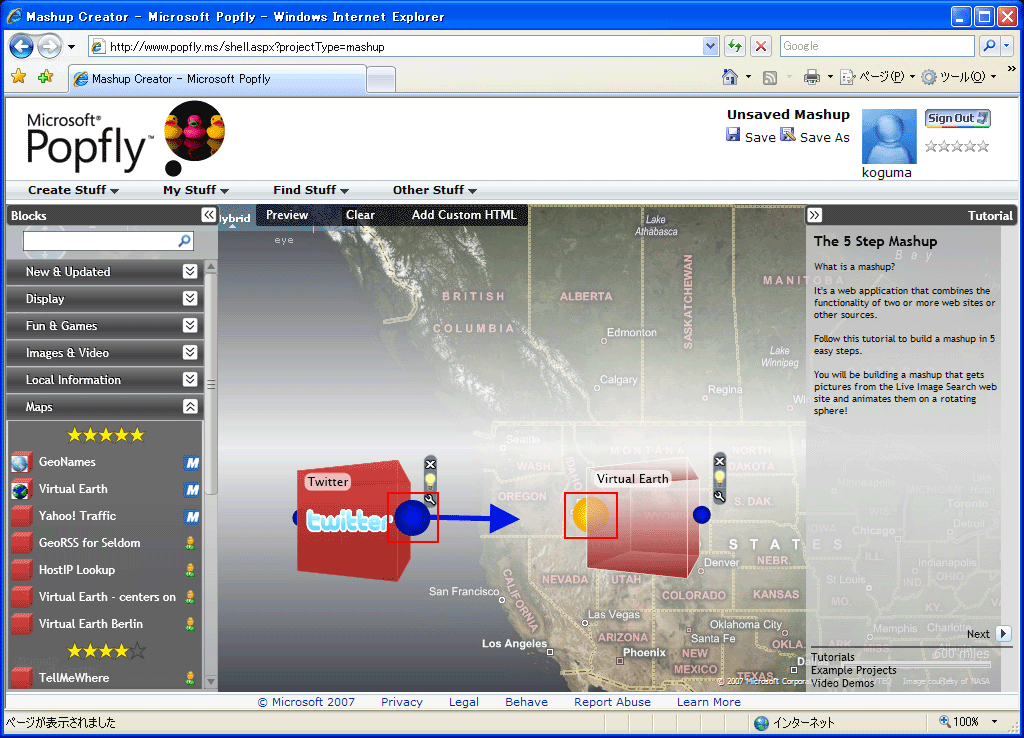Click the Popfly rubber ducks logo

tap(193, 131)
